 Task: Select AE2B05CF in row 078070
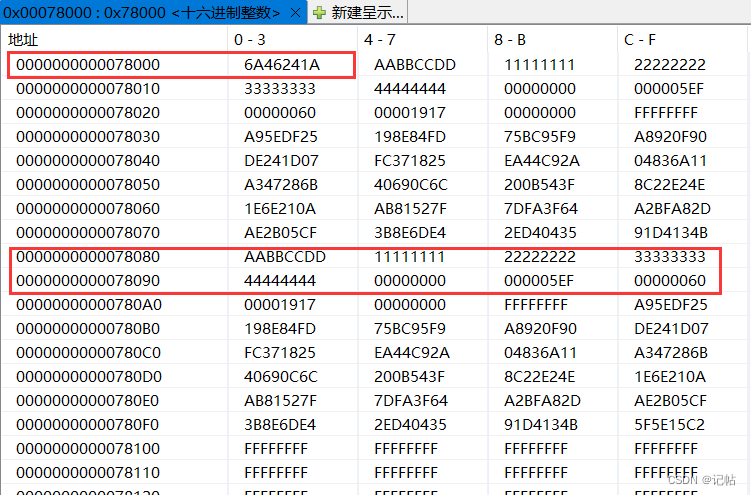pos(280,233)
